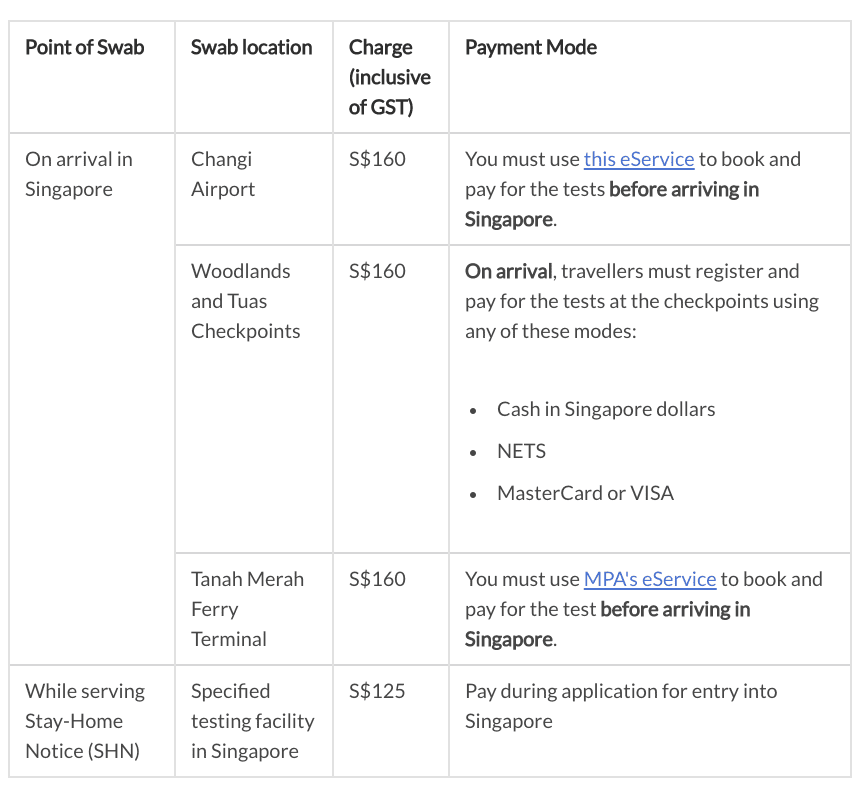Open the 'this eService' booking link
Viewport: 866px width, 796px height.
pyautogui.click(x=638, y=159)
